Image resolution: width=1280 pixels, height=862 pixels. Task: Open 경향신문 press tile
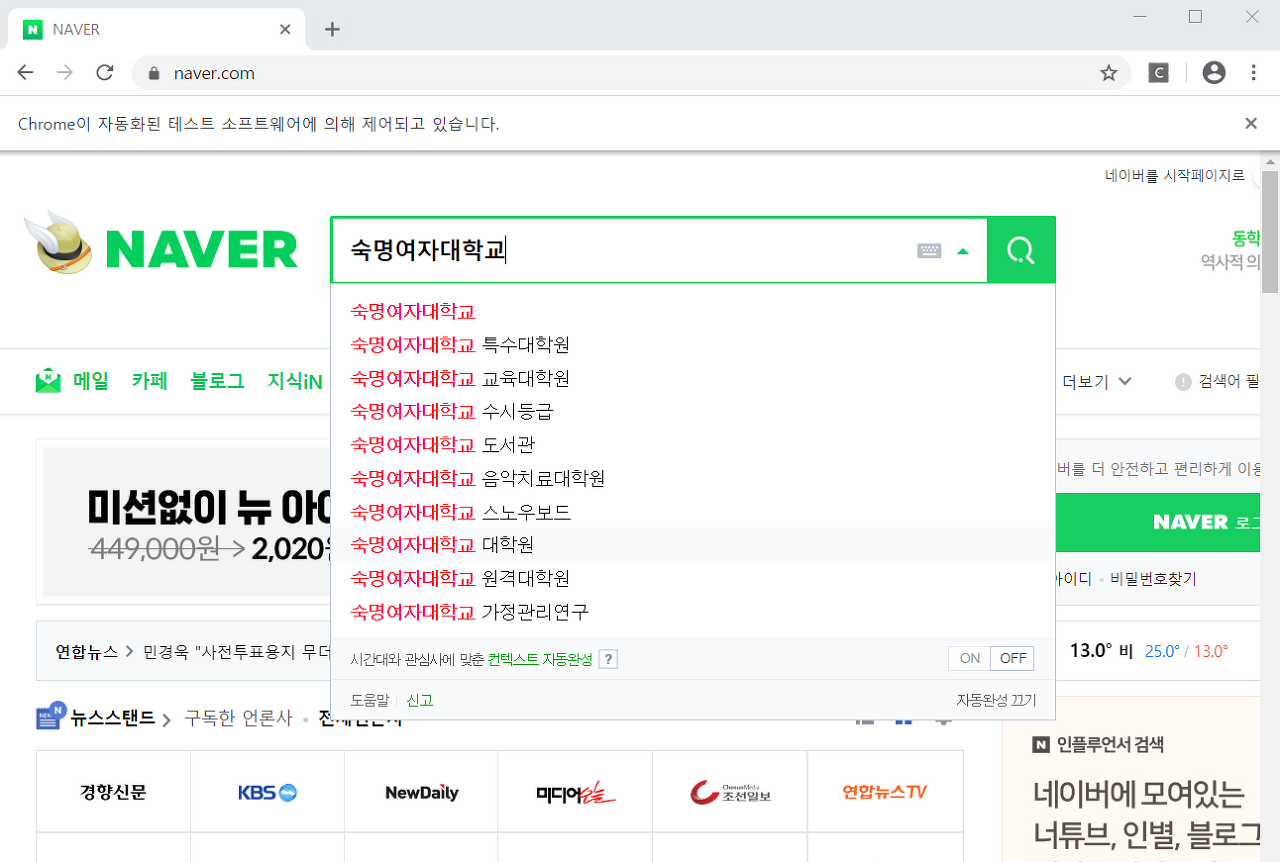click(x=113, y=792)
